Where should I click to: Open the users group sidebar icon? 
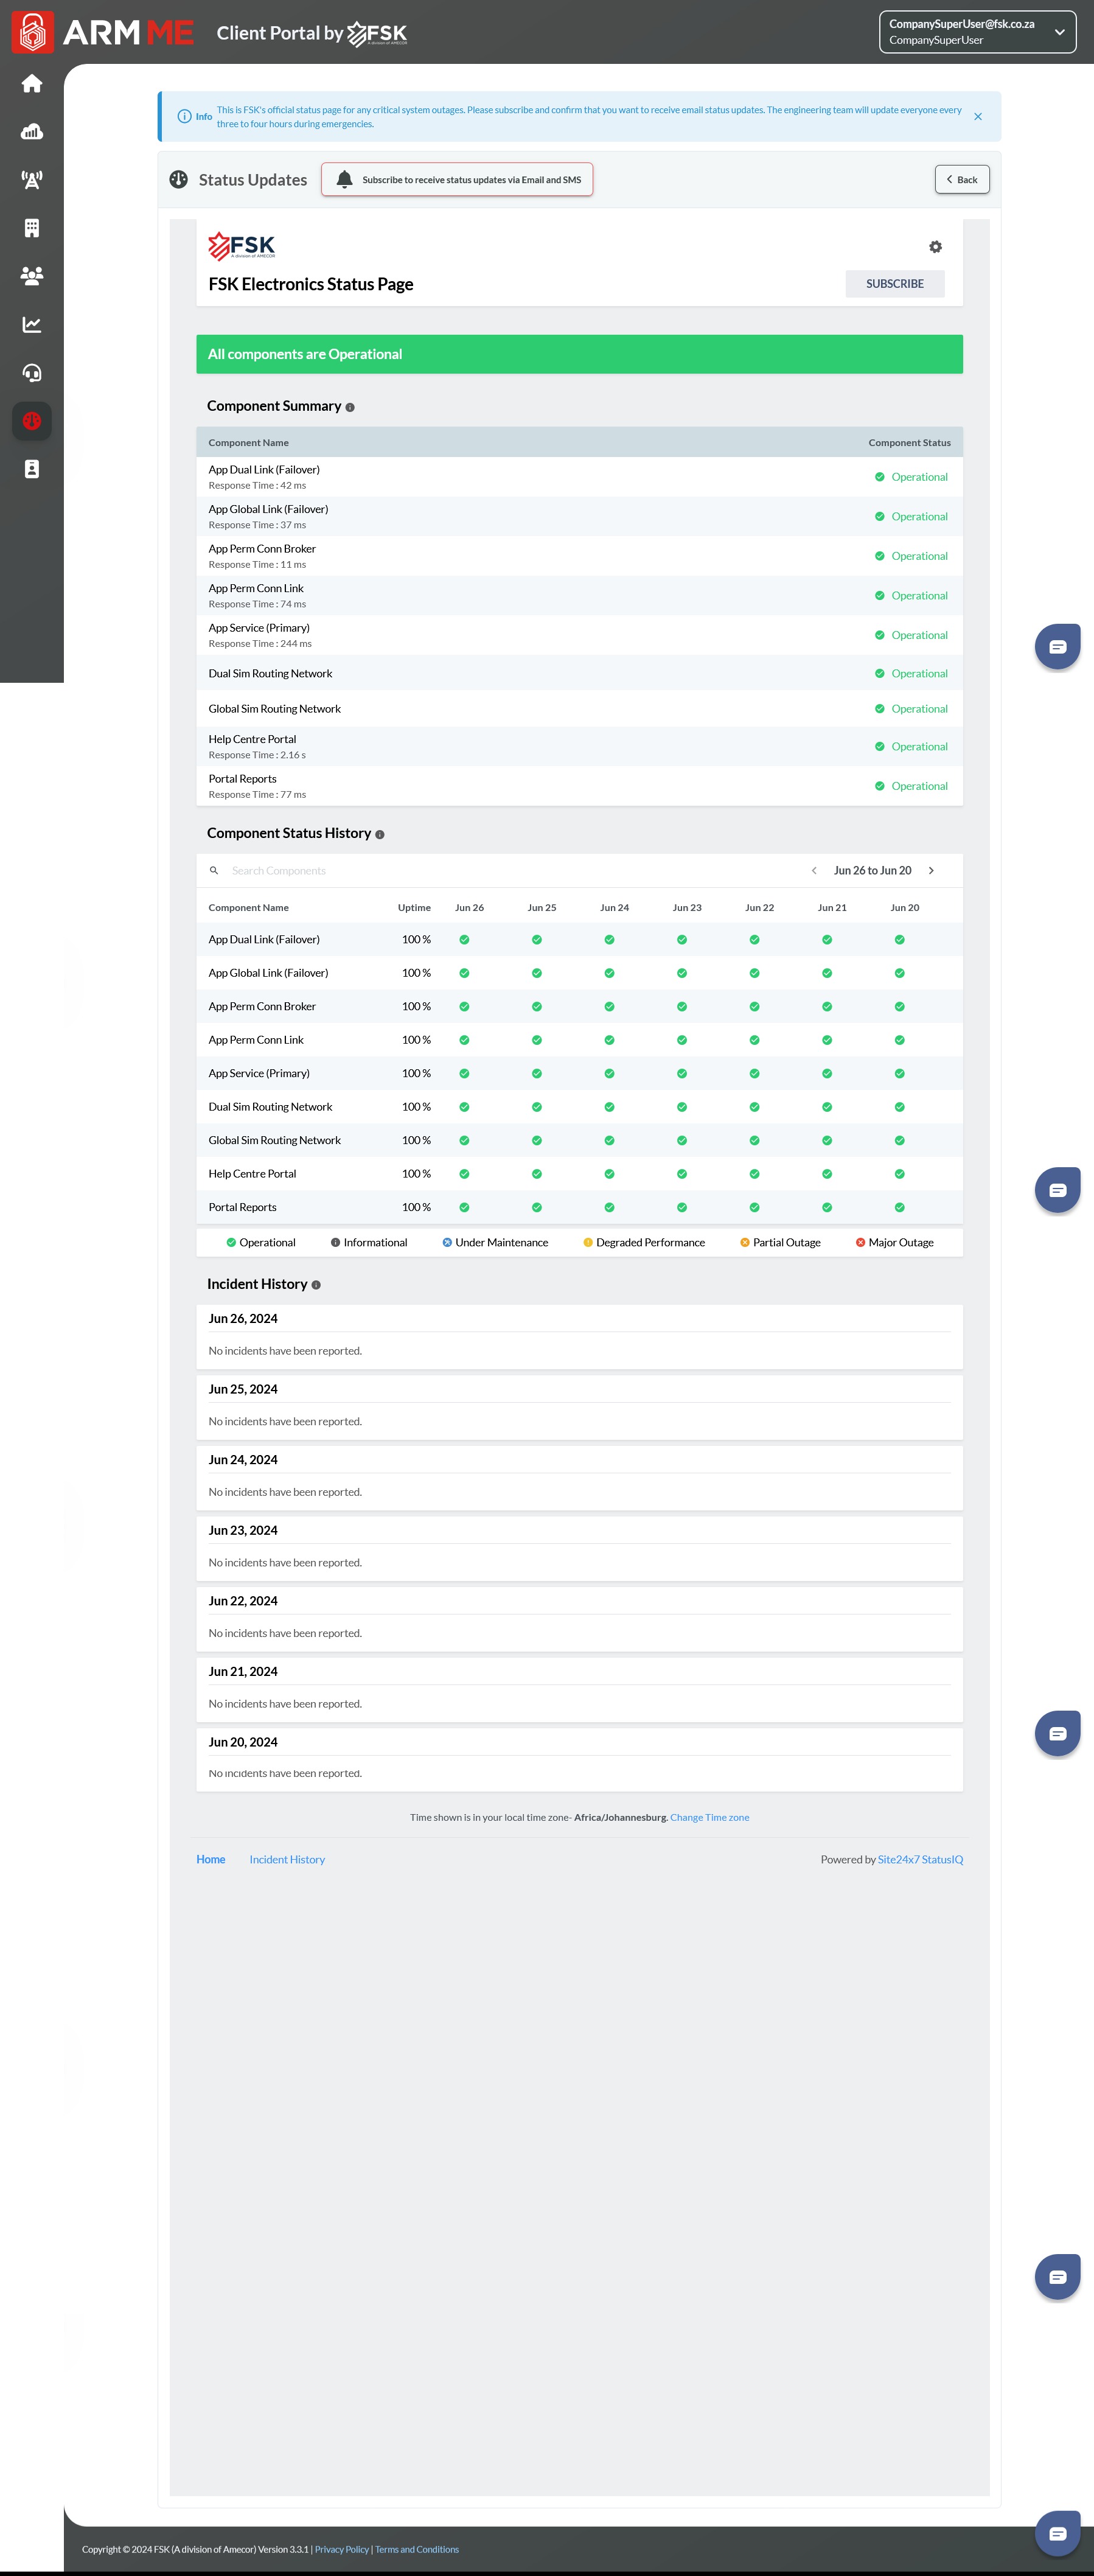tap(32, 276)
